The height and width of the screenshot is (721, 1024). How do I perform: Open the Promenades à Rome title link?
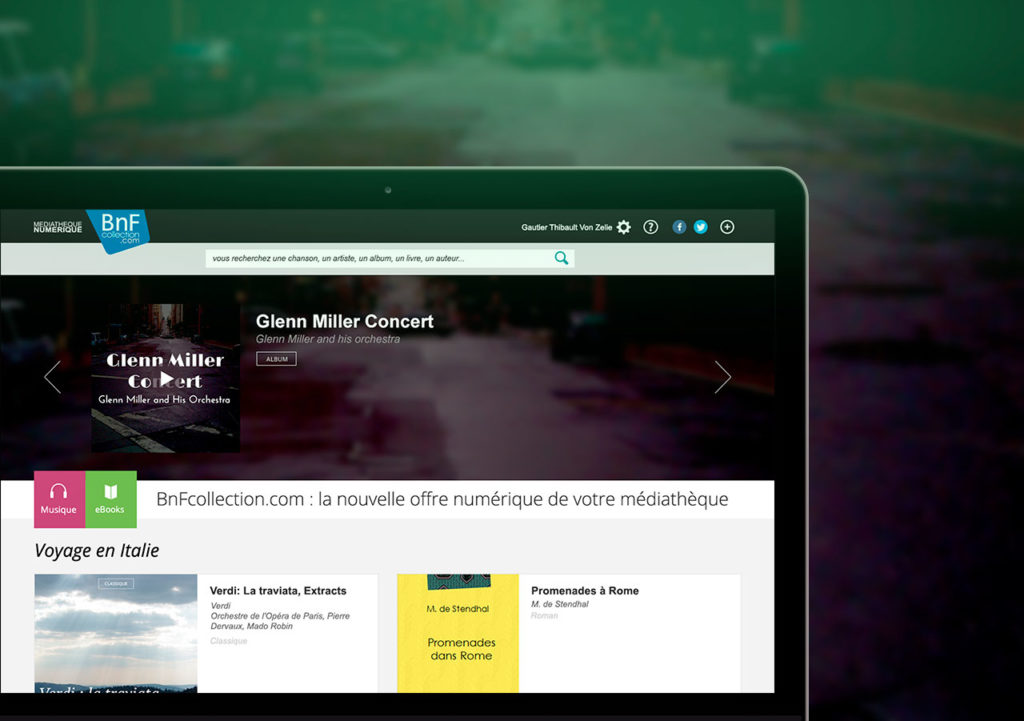[x=584, y=591]
